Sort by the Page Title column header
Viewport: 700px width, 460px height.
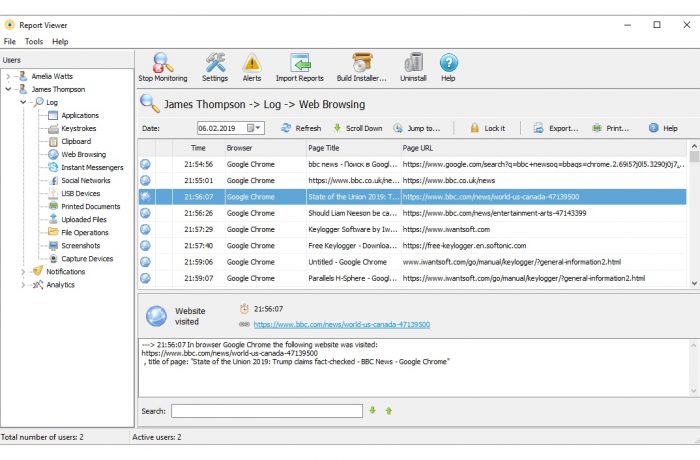tap(354, 148)
